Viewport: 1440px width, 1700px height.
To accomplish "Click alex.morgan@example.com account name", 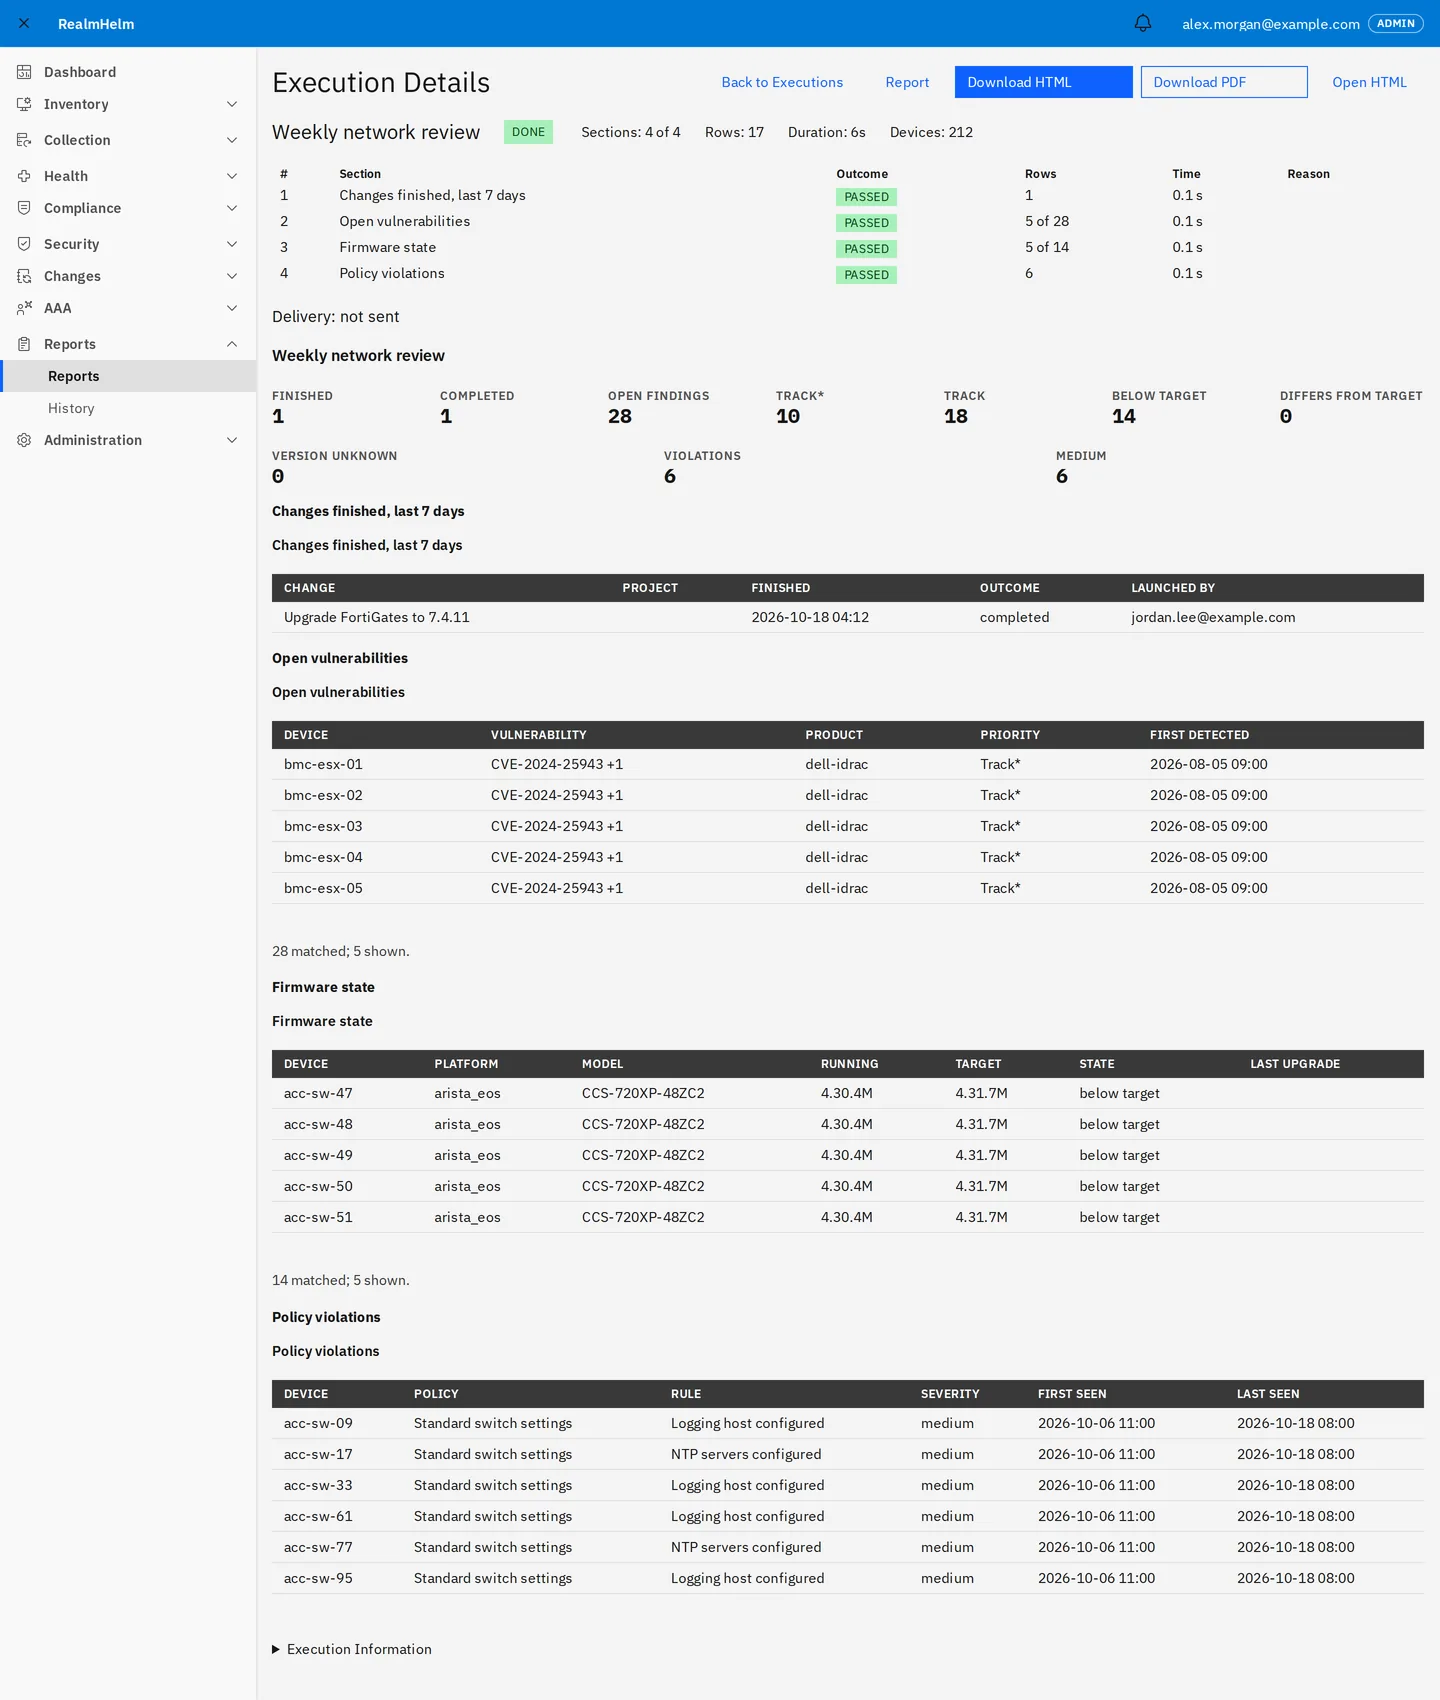I will 1271,24.
